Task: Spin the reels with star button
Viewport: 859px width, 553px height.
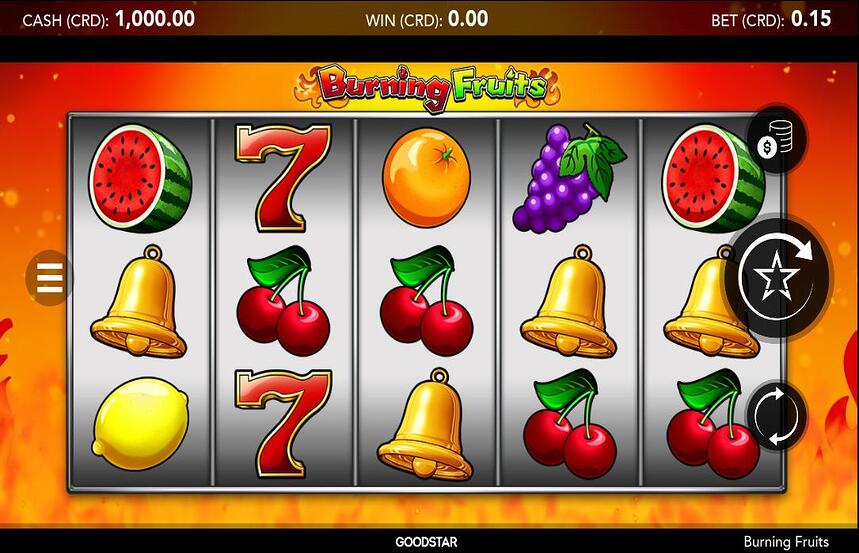Action: [778, 277]
